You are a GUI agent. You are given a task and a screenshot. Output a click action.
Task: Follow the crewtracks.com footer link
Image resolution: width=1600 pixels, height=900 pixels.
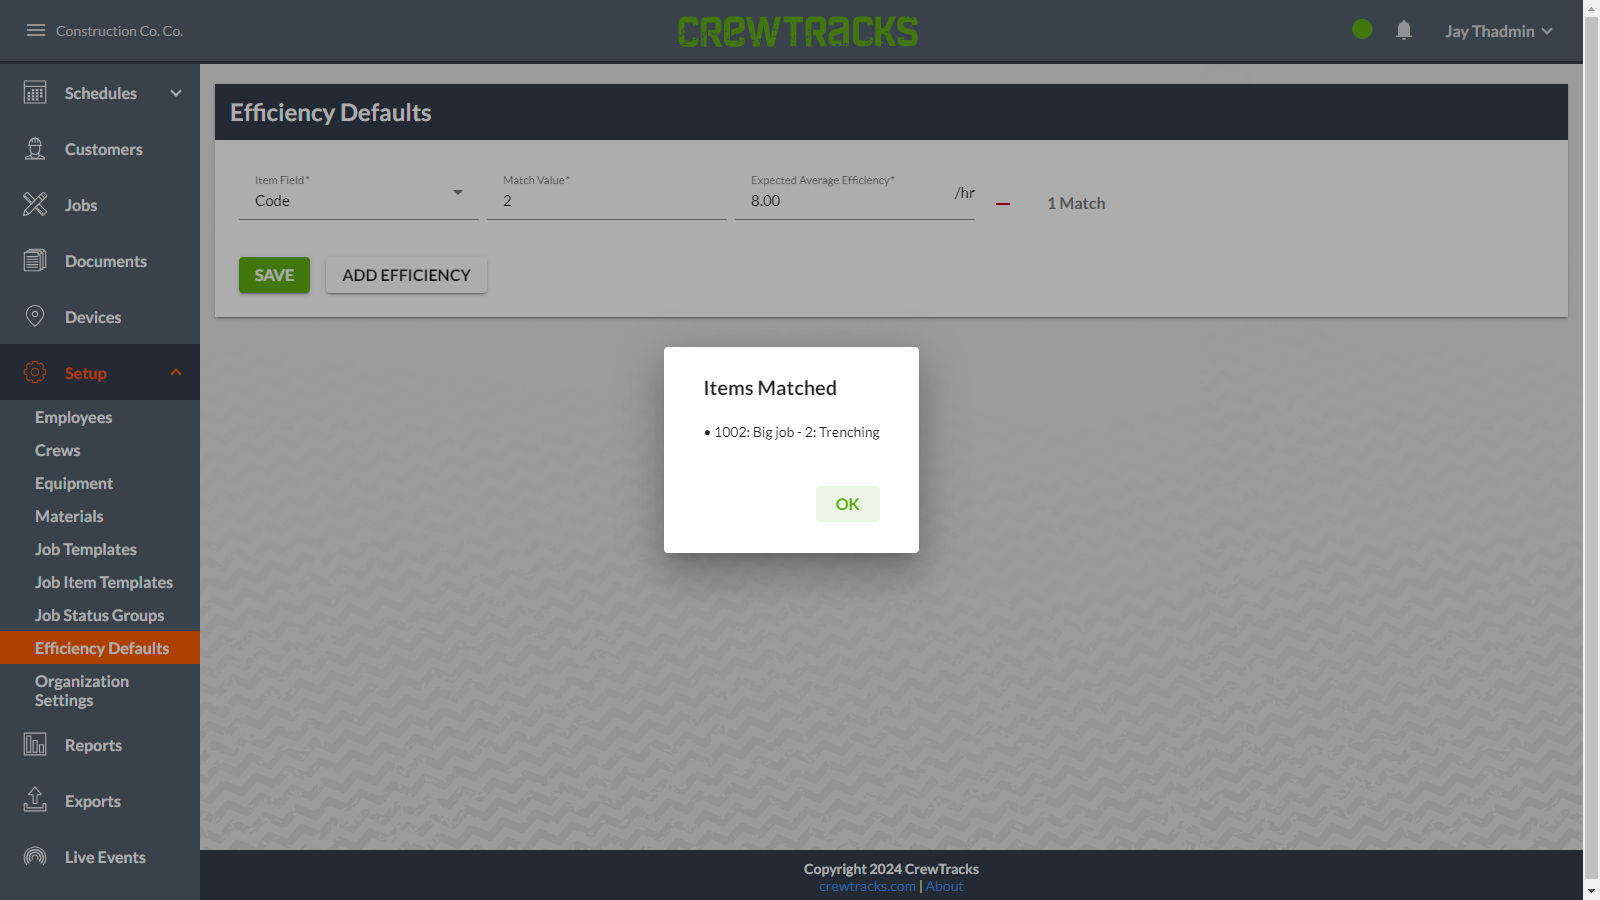867,886
